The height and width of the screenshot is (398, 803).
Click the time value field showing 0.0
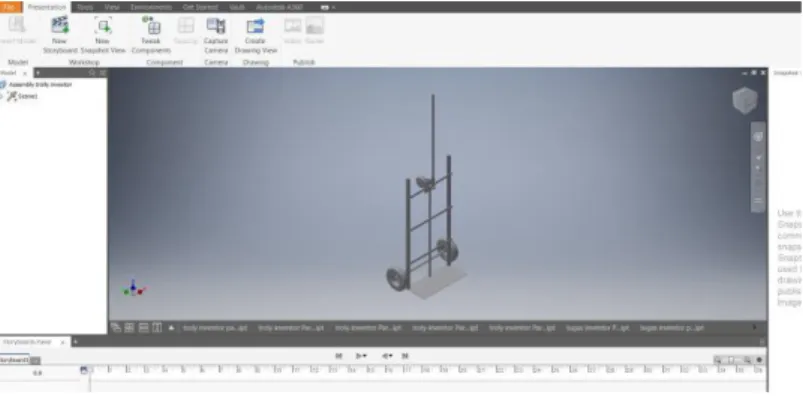[x=37, y=373]
